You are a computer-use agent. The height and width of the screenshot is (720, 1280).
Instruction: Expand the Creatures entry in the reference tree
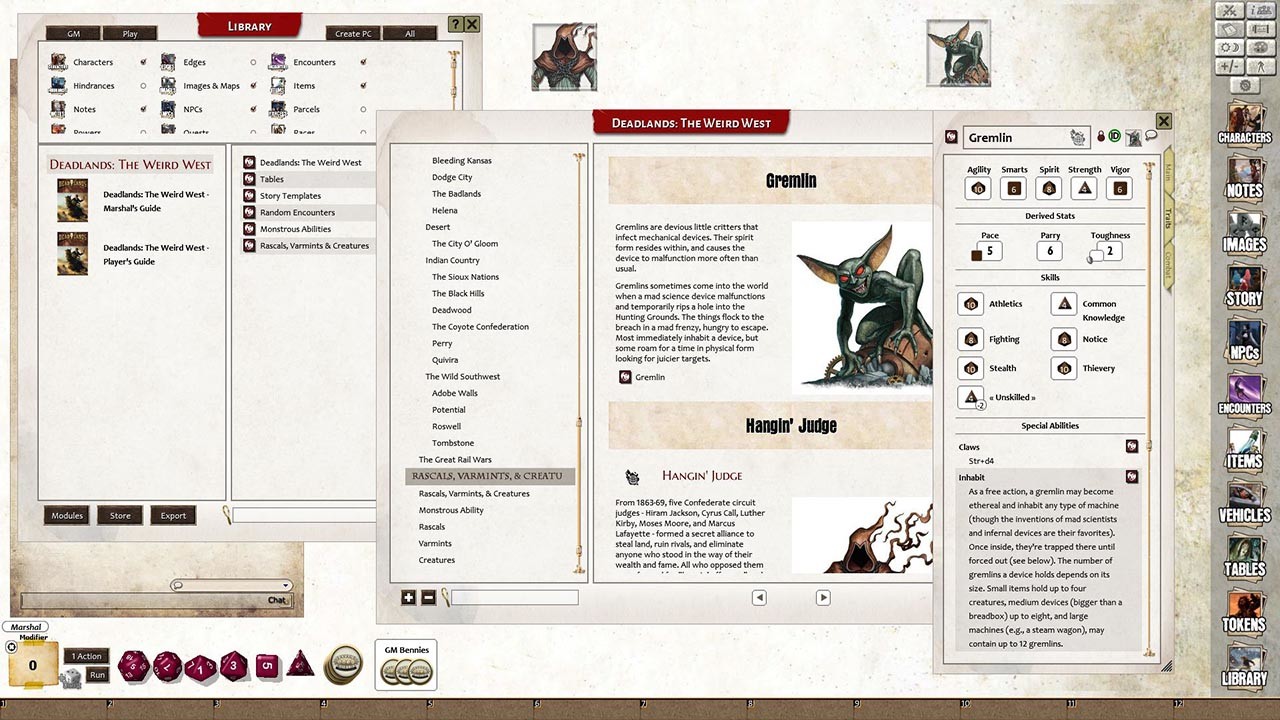click(x=436, y=560)
